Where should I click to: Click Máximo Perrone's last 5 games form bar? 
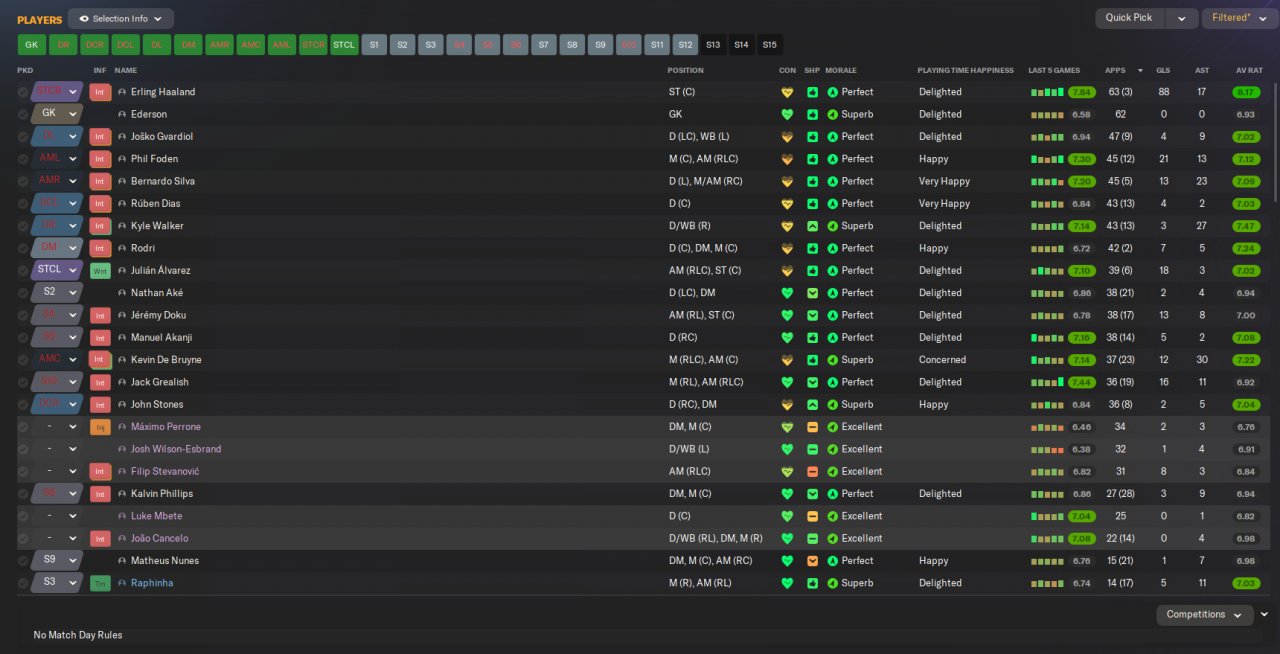[1047, 427]
